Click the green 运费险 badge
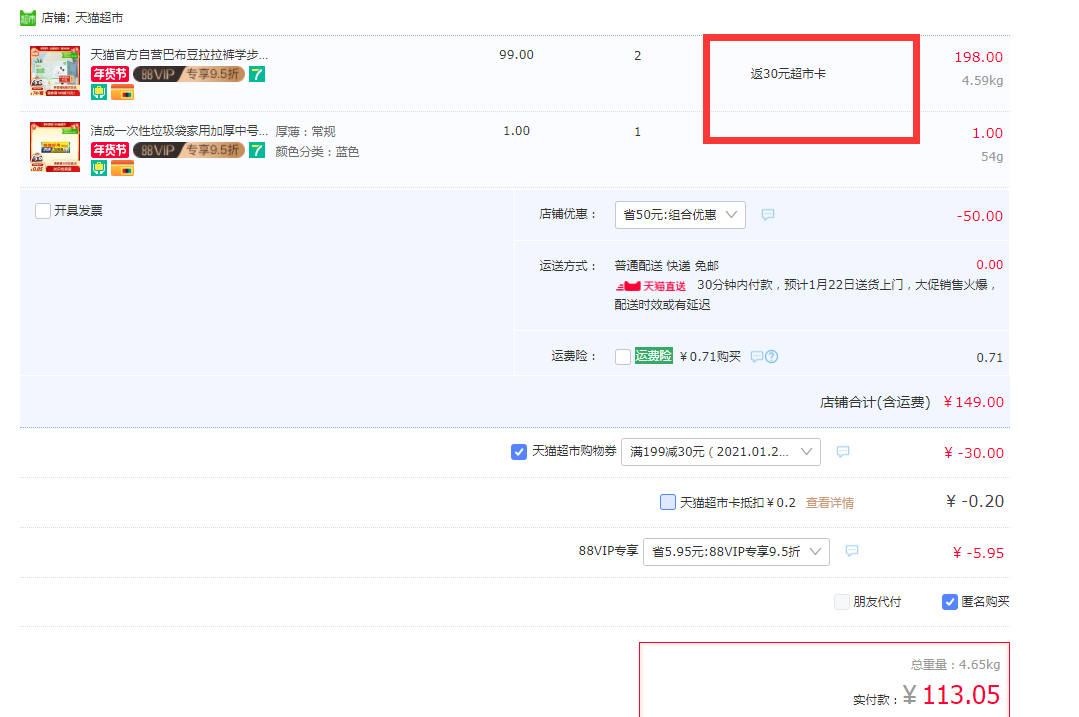The width and height of the screenshot is (1079, 717). coord(653,356)
